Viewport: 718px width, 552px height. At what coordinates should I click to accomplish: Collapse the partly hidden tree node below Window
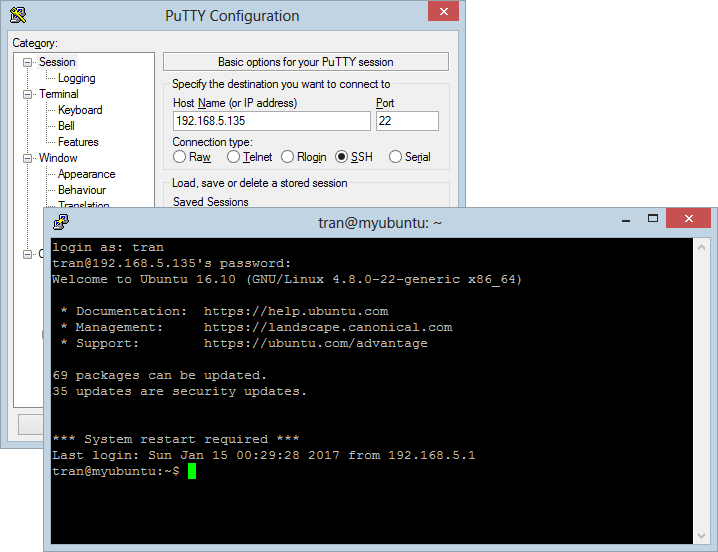coord(27,254)
